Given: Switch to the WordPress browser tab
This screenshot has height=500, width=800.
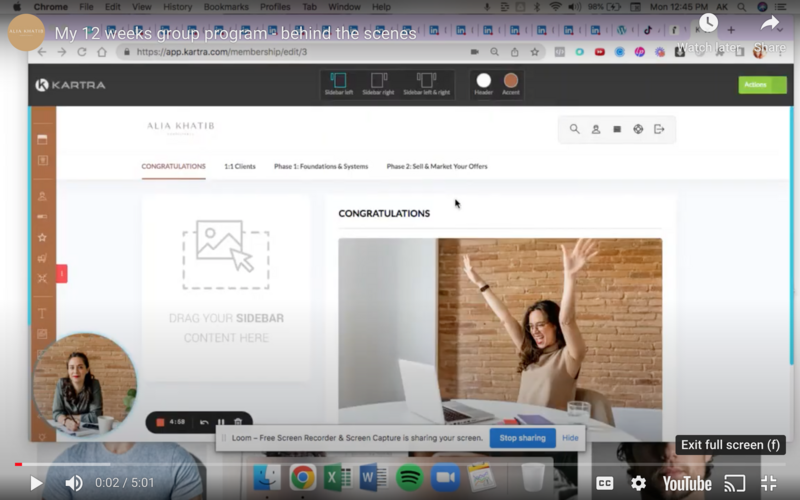Looking at the screenshot, I should click(x=621, y=30).
